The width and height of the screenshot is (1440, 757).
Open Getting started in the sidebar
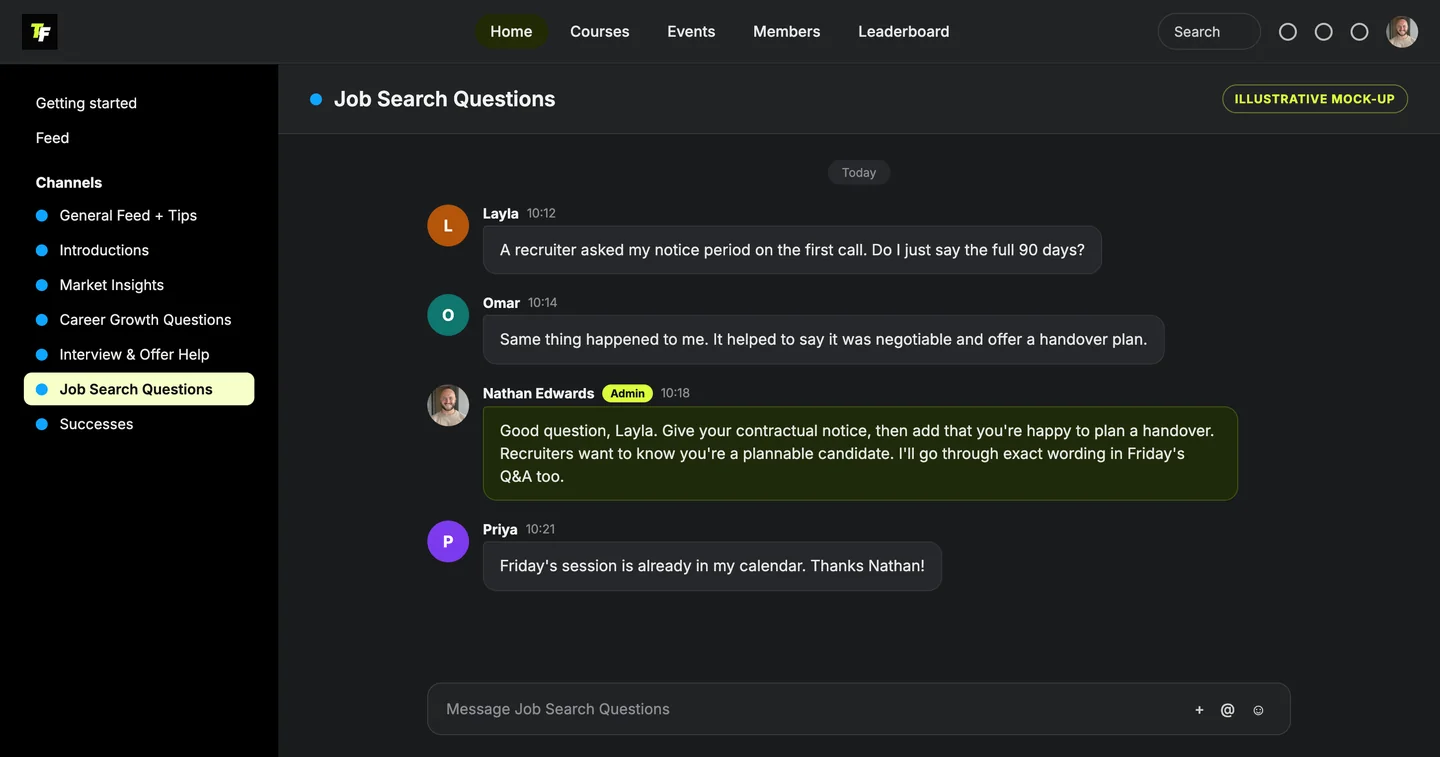tap(86, 103)
